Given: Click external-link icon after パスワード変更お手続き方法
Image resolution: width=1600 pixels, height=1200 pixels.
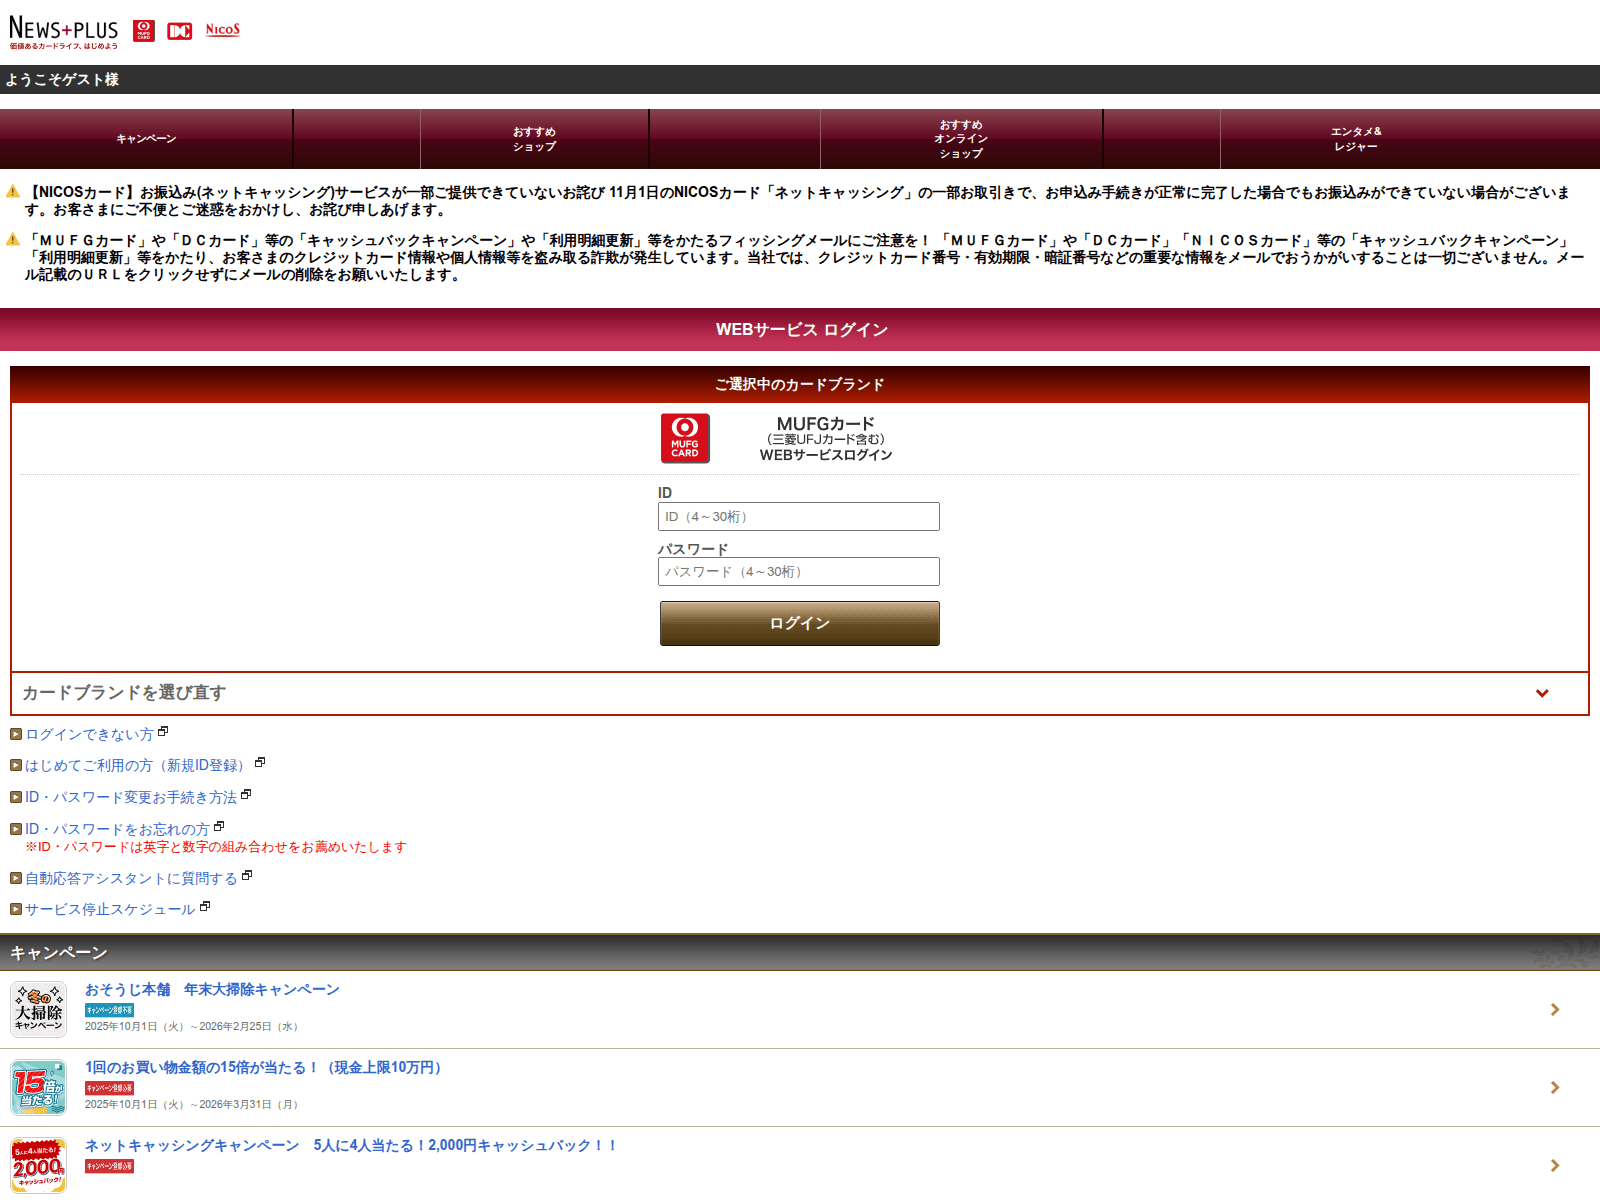Looking at the screenshot, I should (246, 795).
